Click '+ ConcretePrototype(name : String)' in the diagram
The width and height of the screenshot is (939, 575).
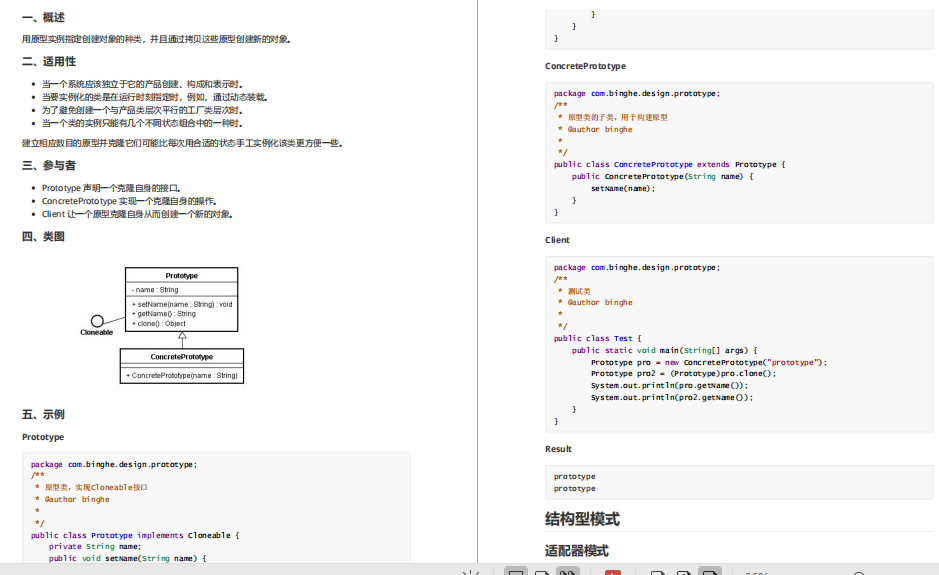click(181, 376)
